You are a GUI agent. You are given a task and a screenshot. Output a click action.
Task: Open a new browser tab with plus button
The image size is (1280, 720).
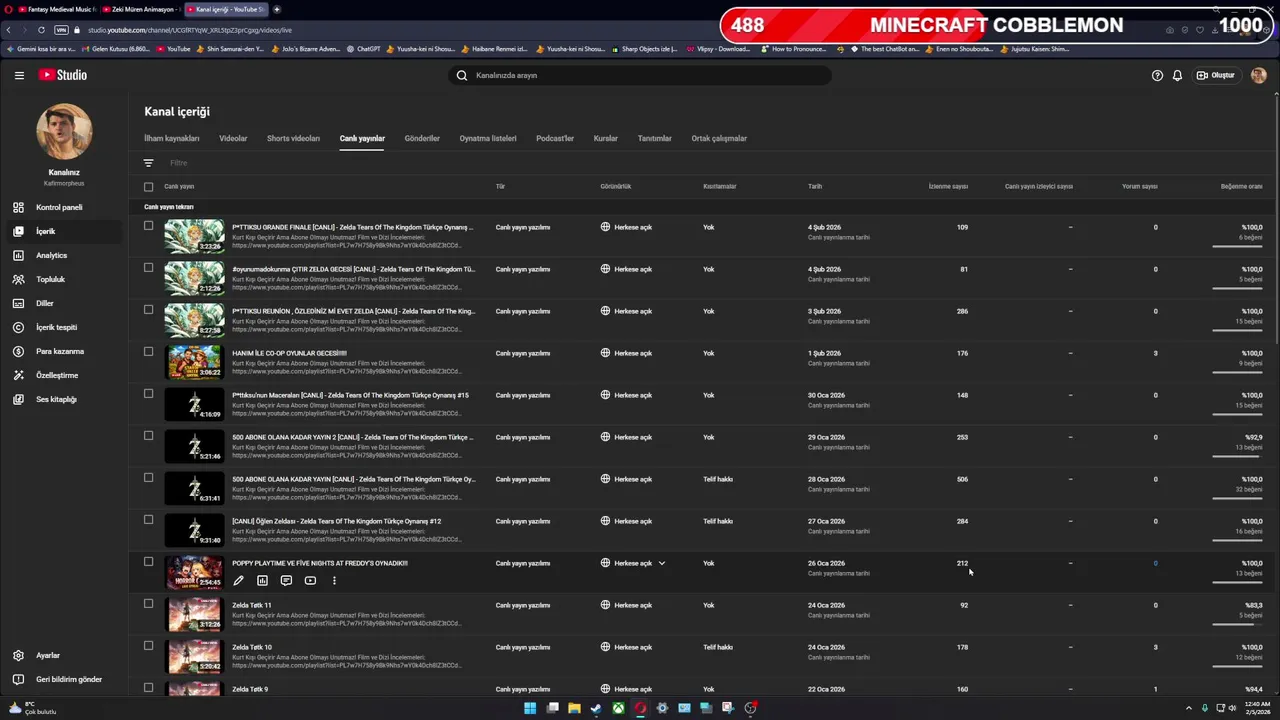click(x=277, y=9)
